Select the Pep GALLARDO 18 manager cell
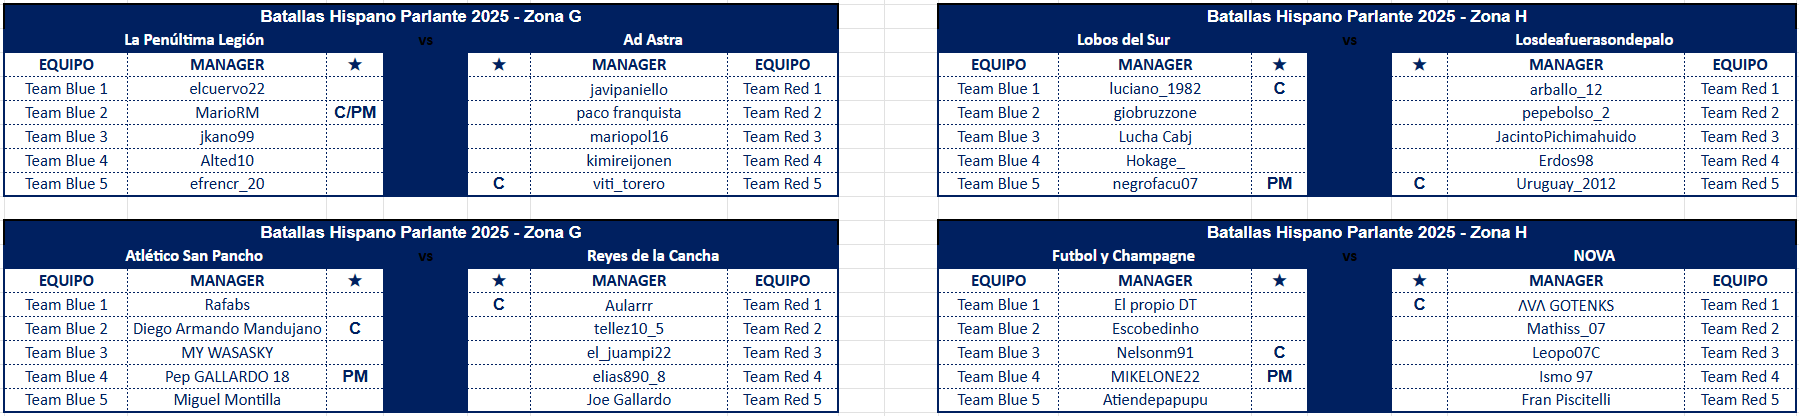 click(x=227, y=377)
